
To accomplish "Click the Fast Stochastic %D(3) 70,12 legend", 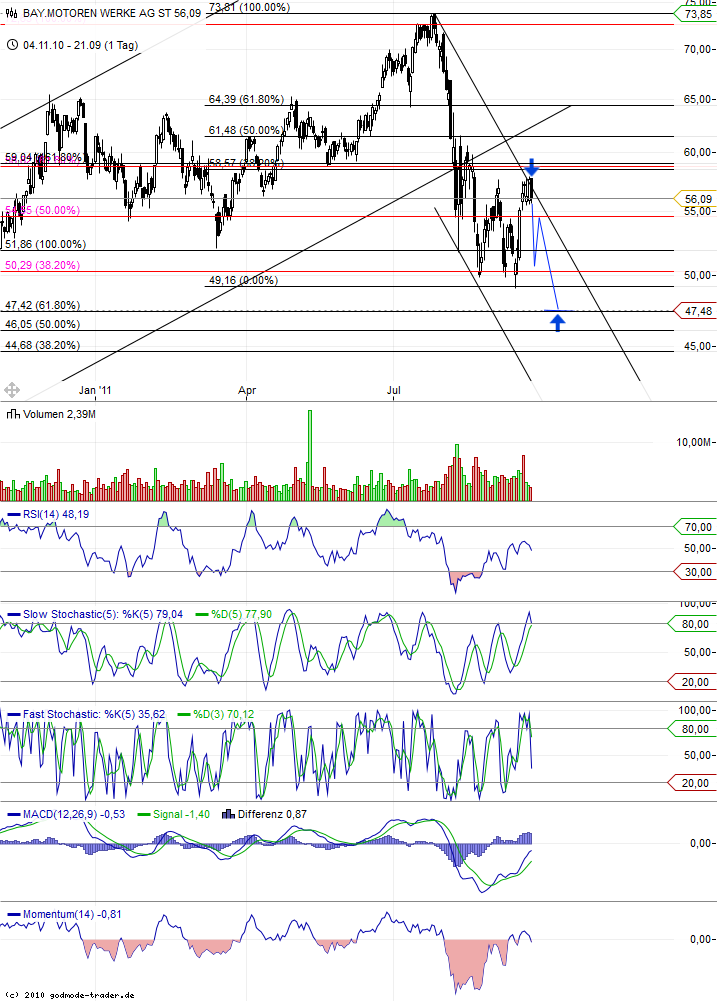I will pyautogui.click(x=216, y=714).
